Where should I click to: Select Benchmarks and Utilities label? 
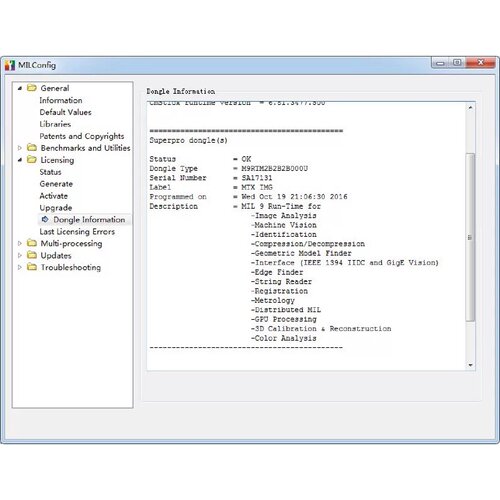[x=85, y=148]
